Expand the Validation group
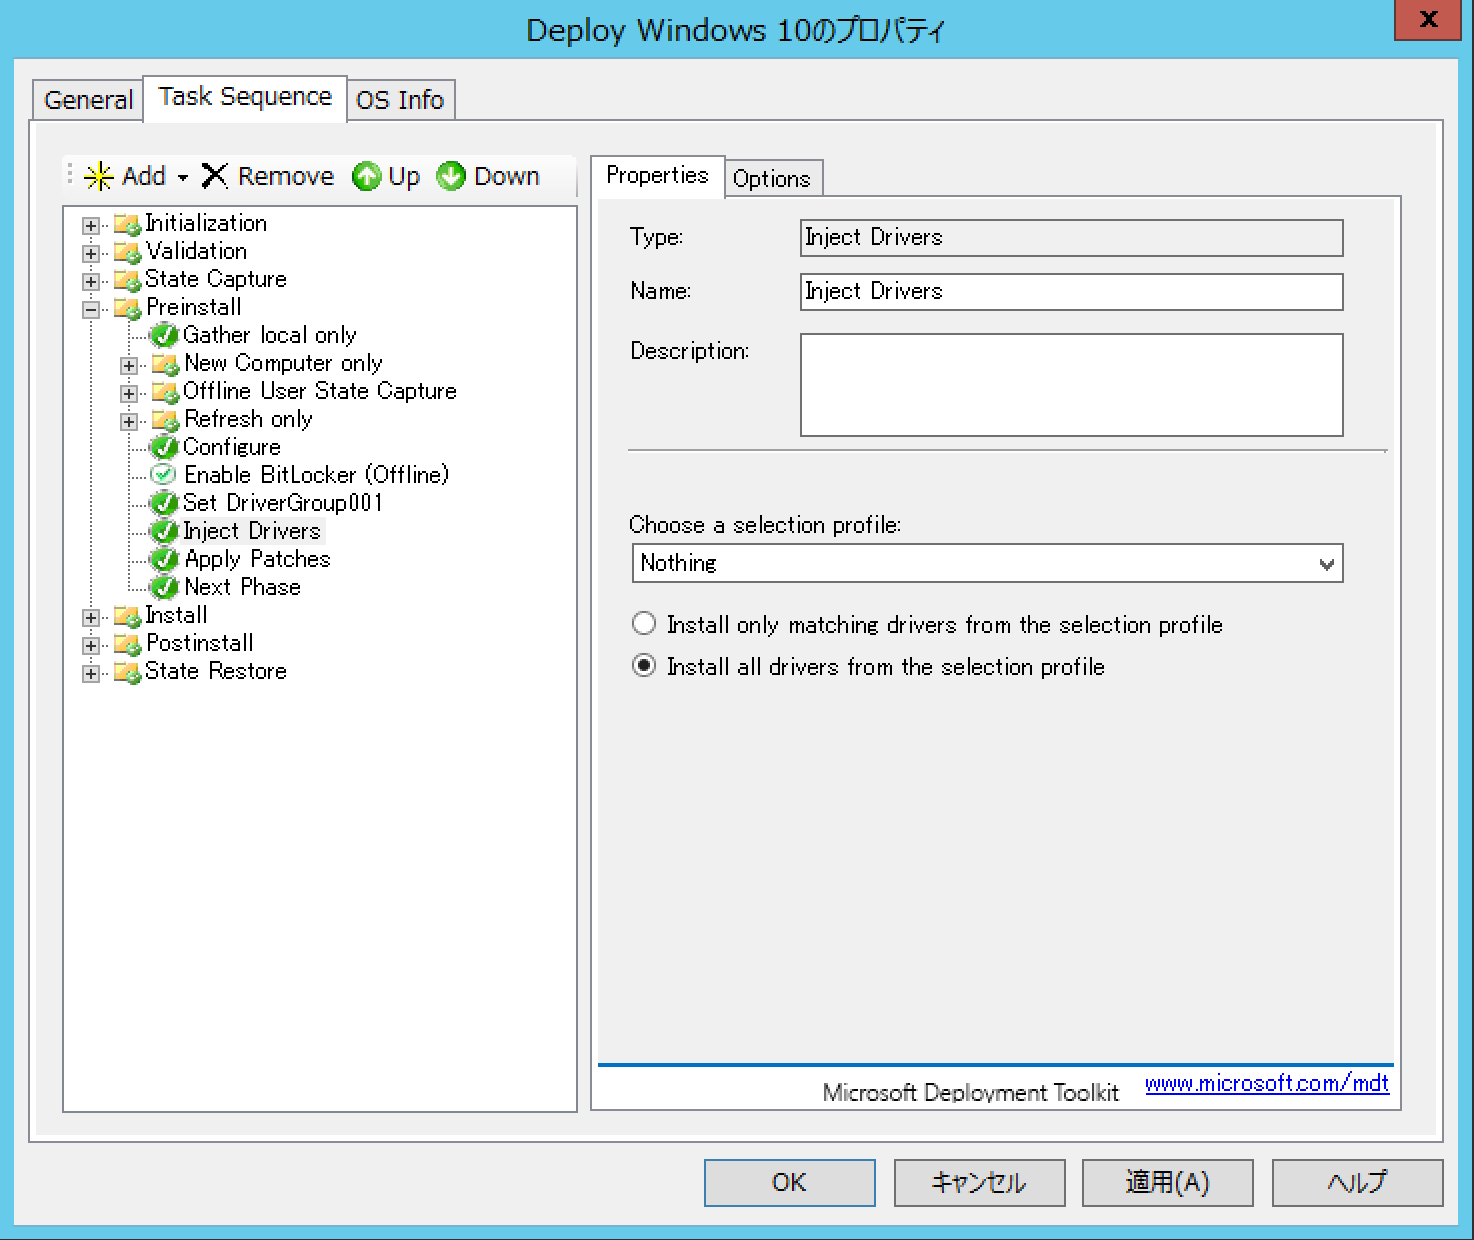Screen dimensions: 1474x1240 pos(91,253)
